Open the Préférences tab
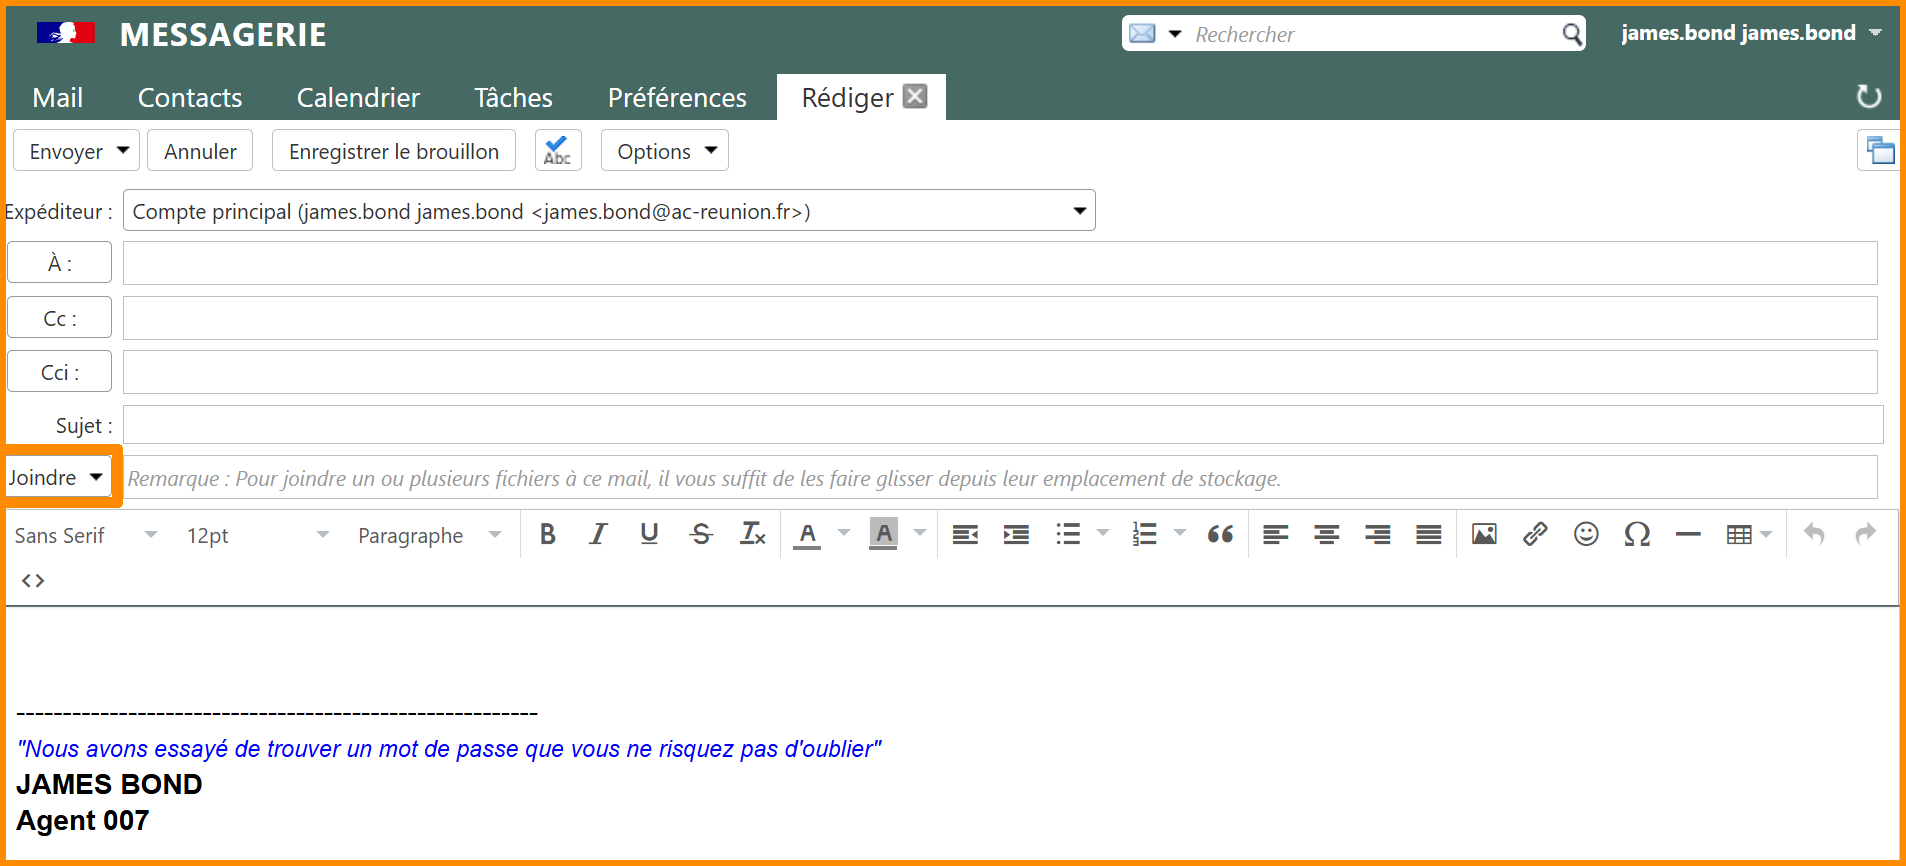 click(x=677, y=98)
